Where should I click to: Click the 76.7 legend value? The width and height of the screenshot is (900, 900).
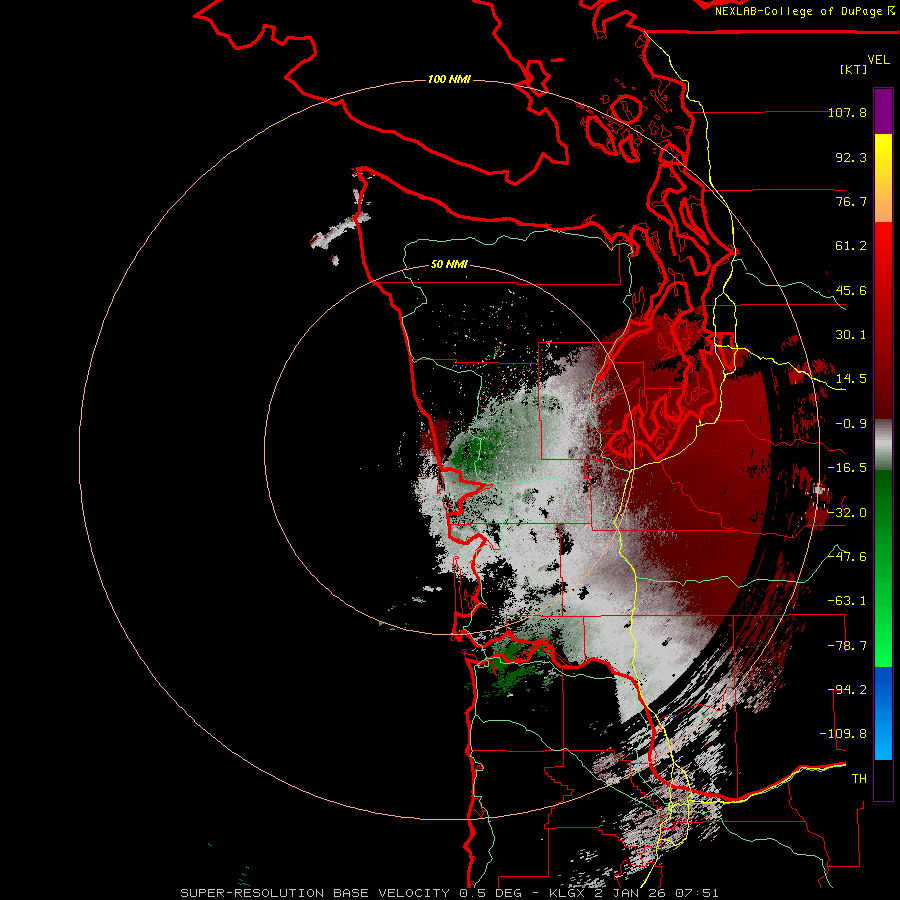tap(851, 201)
